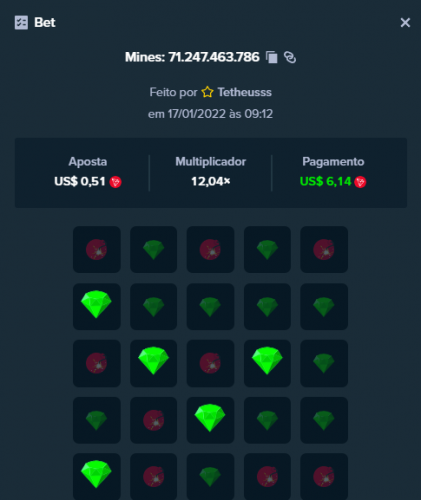Select the bright gem in third row, fourth column
The height and width of the screenshot is (500, 421).
(267, 363)
